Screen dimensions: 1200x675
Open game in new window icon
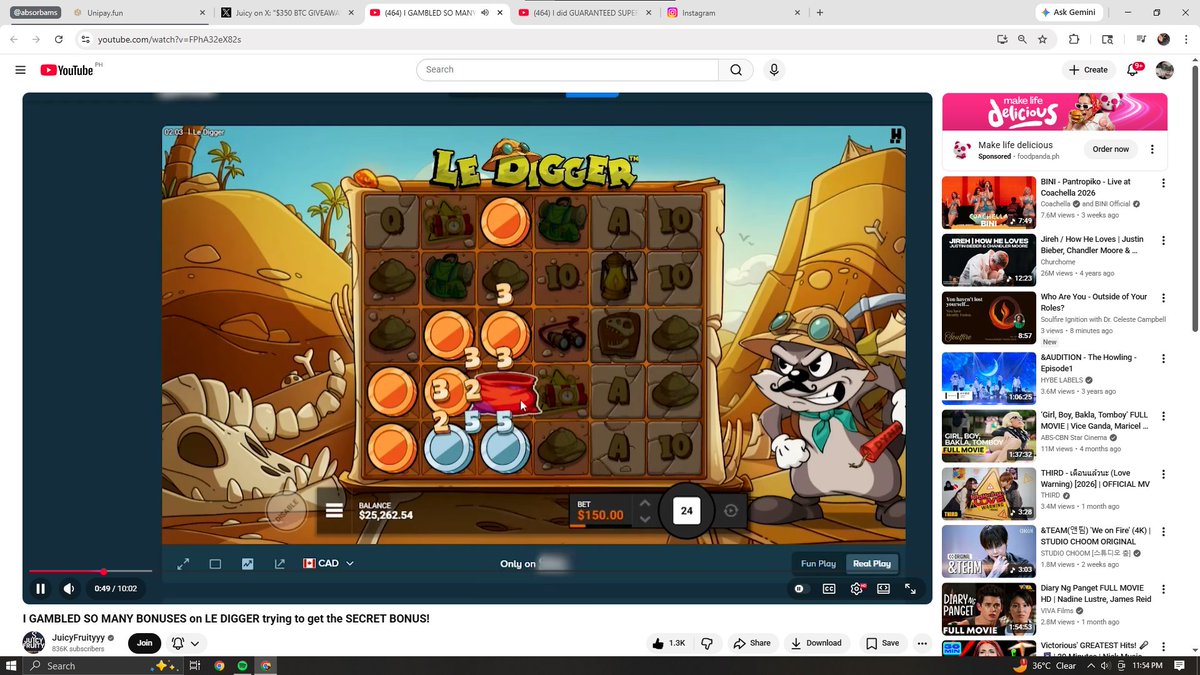point(279,563)
